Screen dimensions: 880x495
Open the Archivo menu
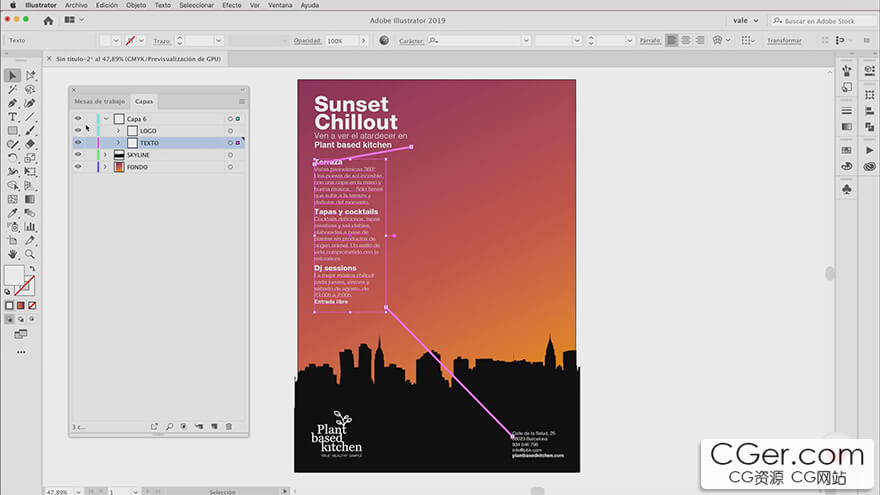pyautogui.click(x=76, y=5)
